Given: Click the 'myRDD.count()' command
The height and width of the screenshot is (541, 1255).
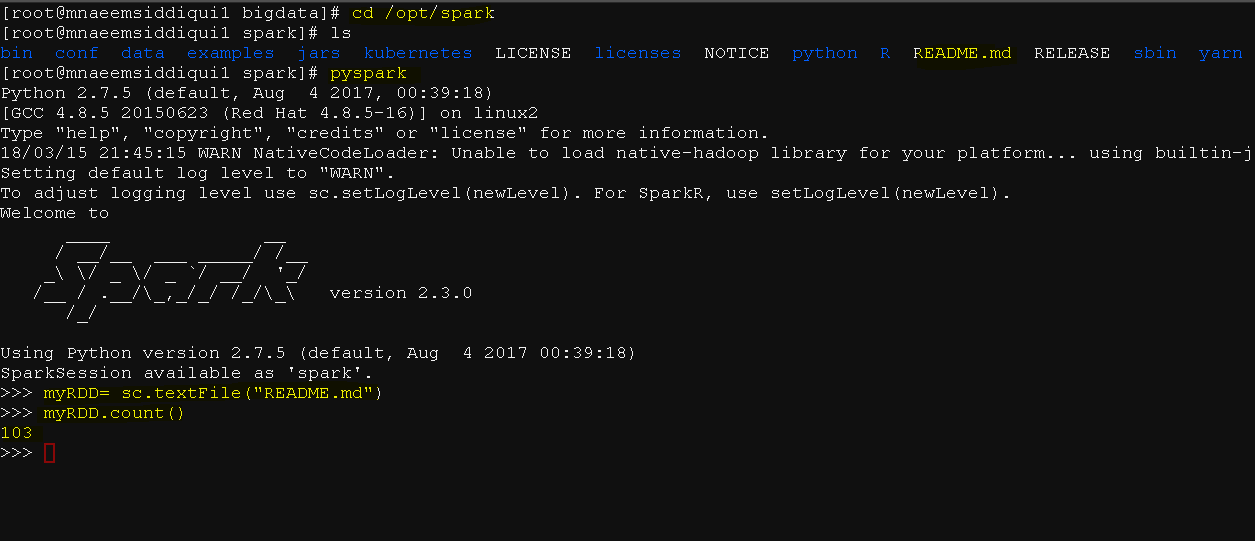Looking at the screenshot, I should click(115, 413).
